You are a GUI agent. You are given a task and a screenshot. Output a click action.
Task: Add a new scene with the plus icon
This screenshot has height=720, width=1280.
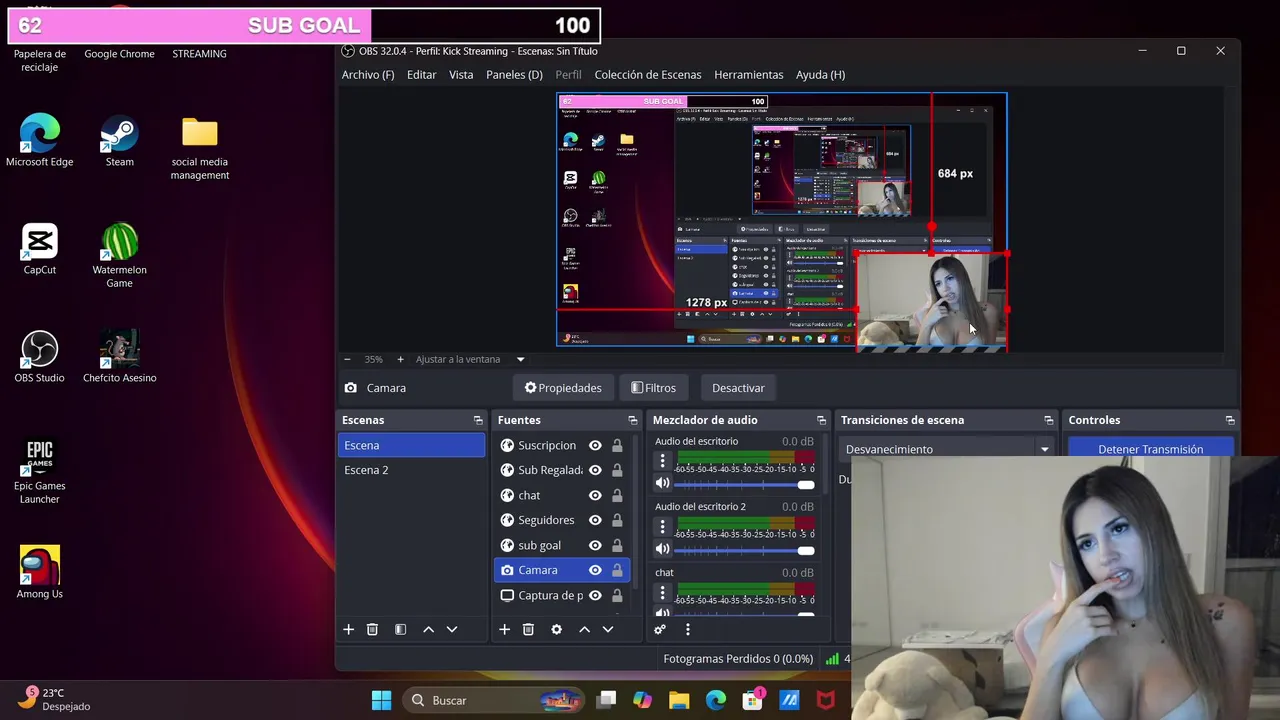348,629
